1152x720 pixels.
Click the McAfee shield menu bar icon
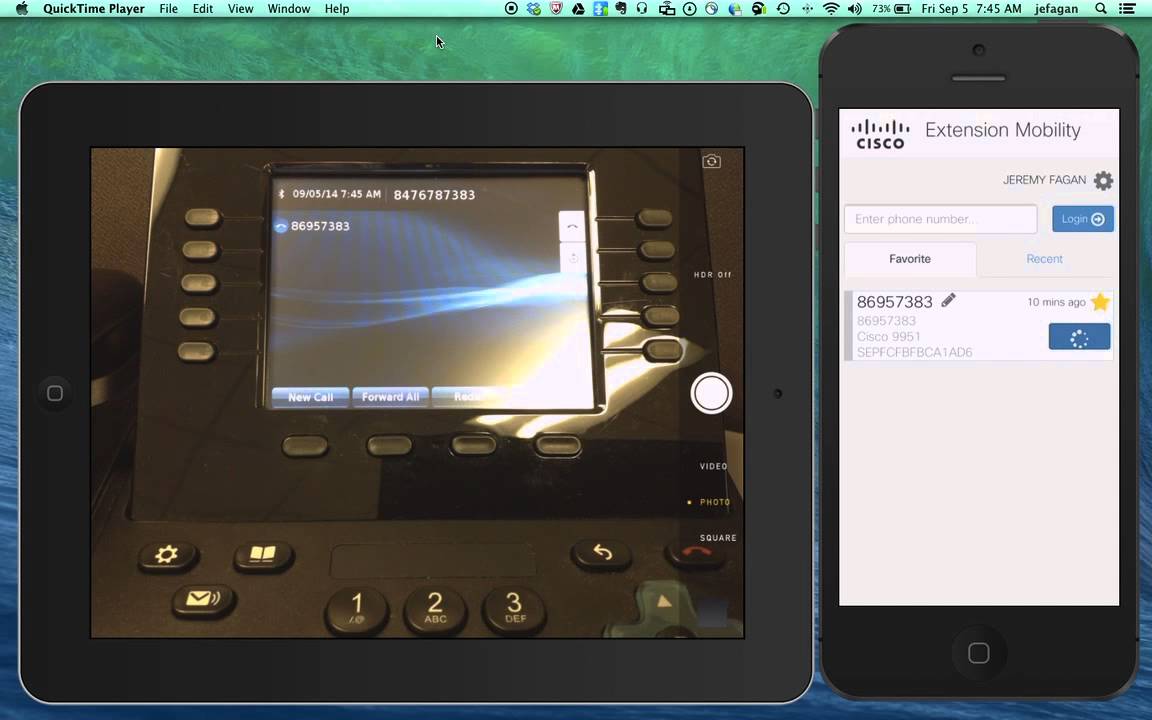click(556, 9)
